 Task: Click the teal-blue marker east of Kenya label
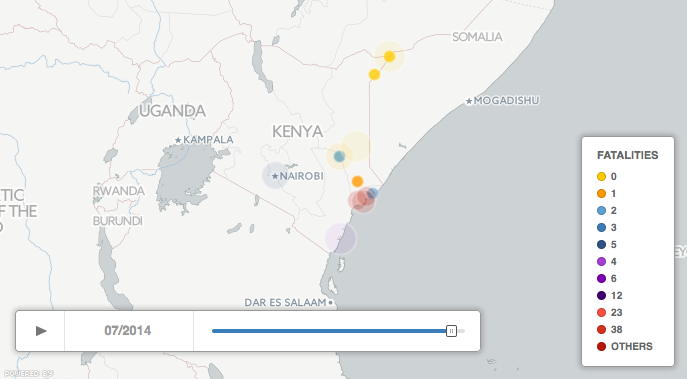click(339, 156)
